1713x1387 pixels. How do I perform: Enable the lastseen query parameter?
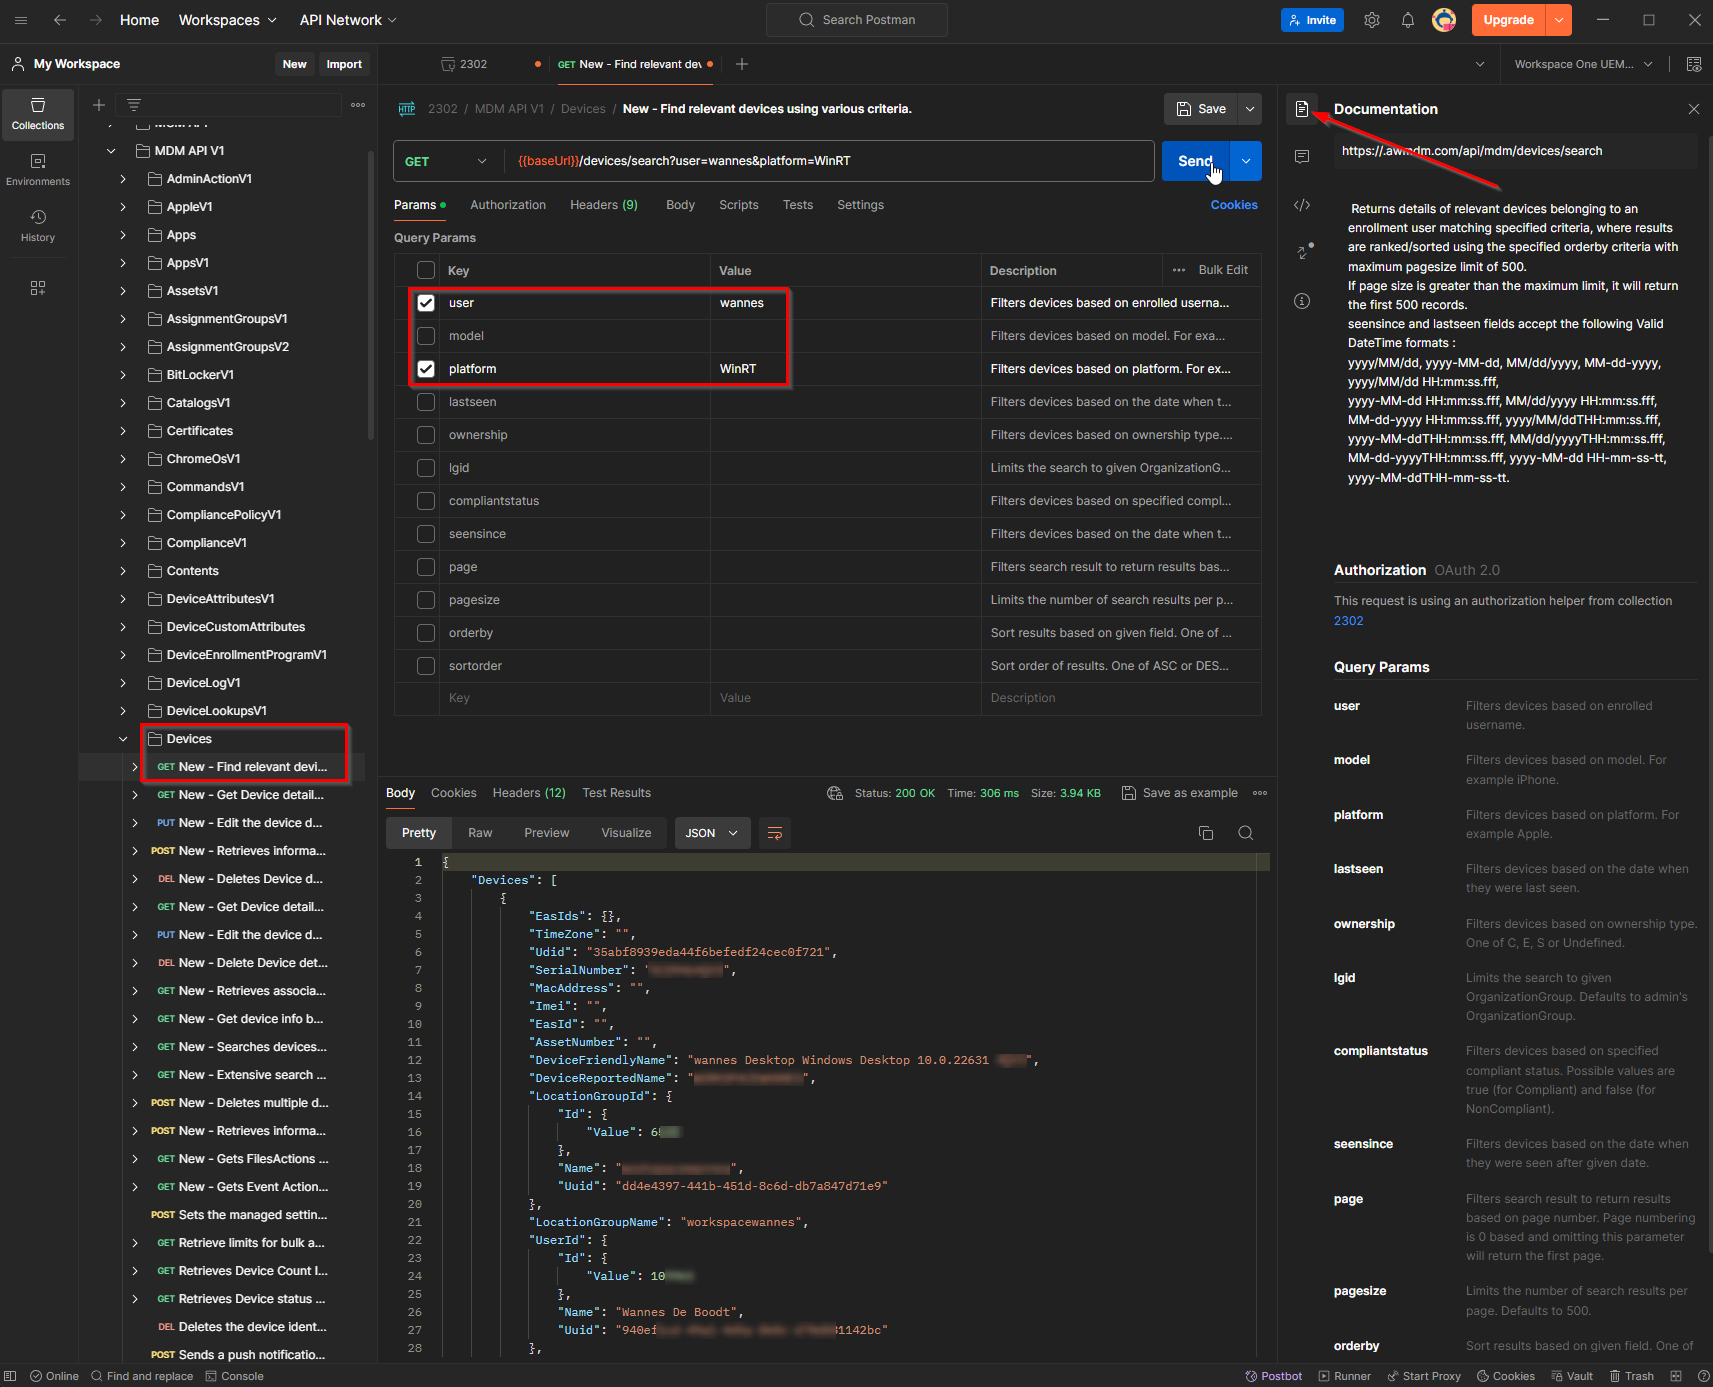coord(425,401)
